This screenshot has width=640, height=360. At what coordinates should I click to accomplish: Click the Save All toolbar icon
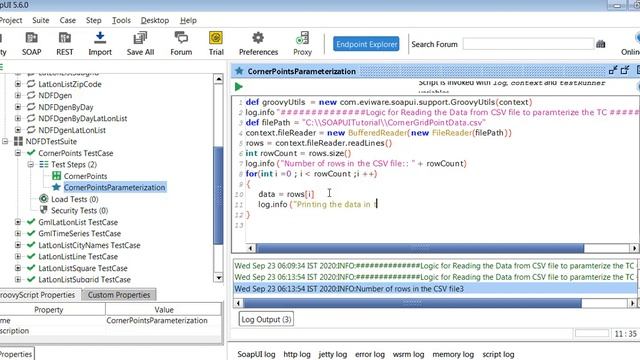click(x=140, y=38)
